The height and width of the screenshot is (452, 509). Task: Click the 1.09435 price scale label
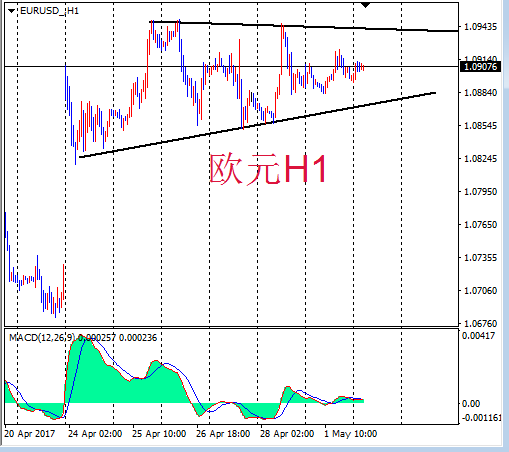[x=480, y=27]
